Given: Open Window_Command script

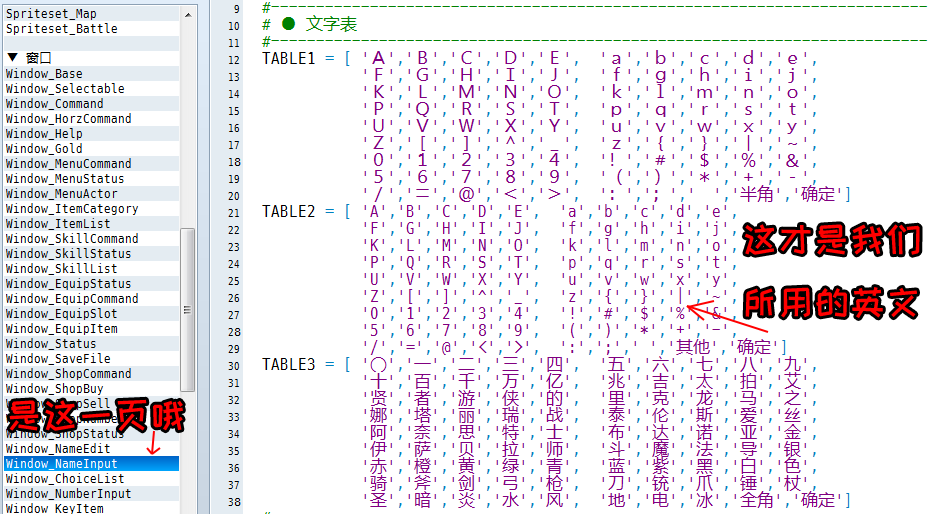Looking at the screenshot, I should pyautogui.click(x=91, y=104).
